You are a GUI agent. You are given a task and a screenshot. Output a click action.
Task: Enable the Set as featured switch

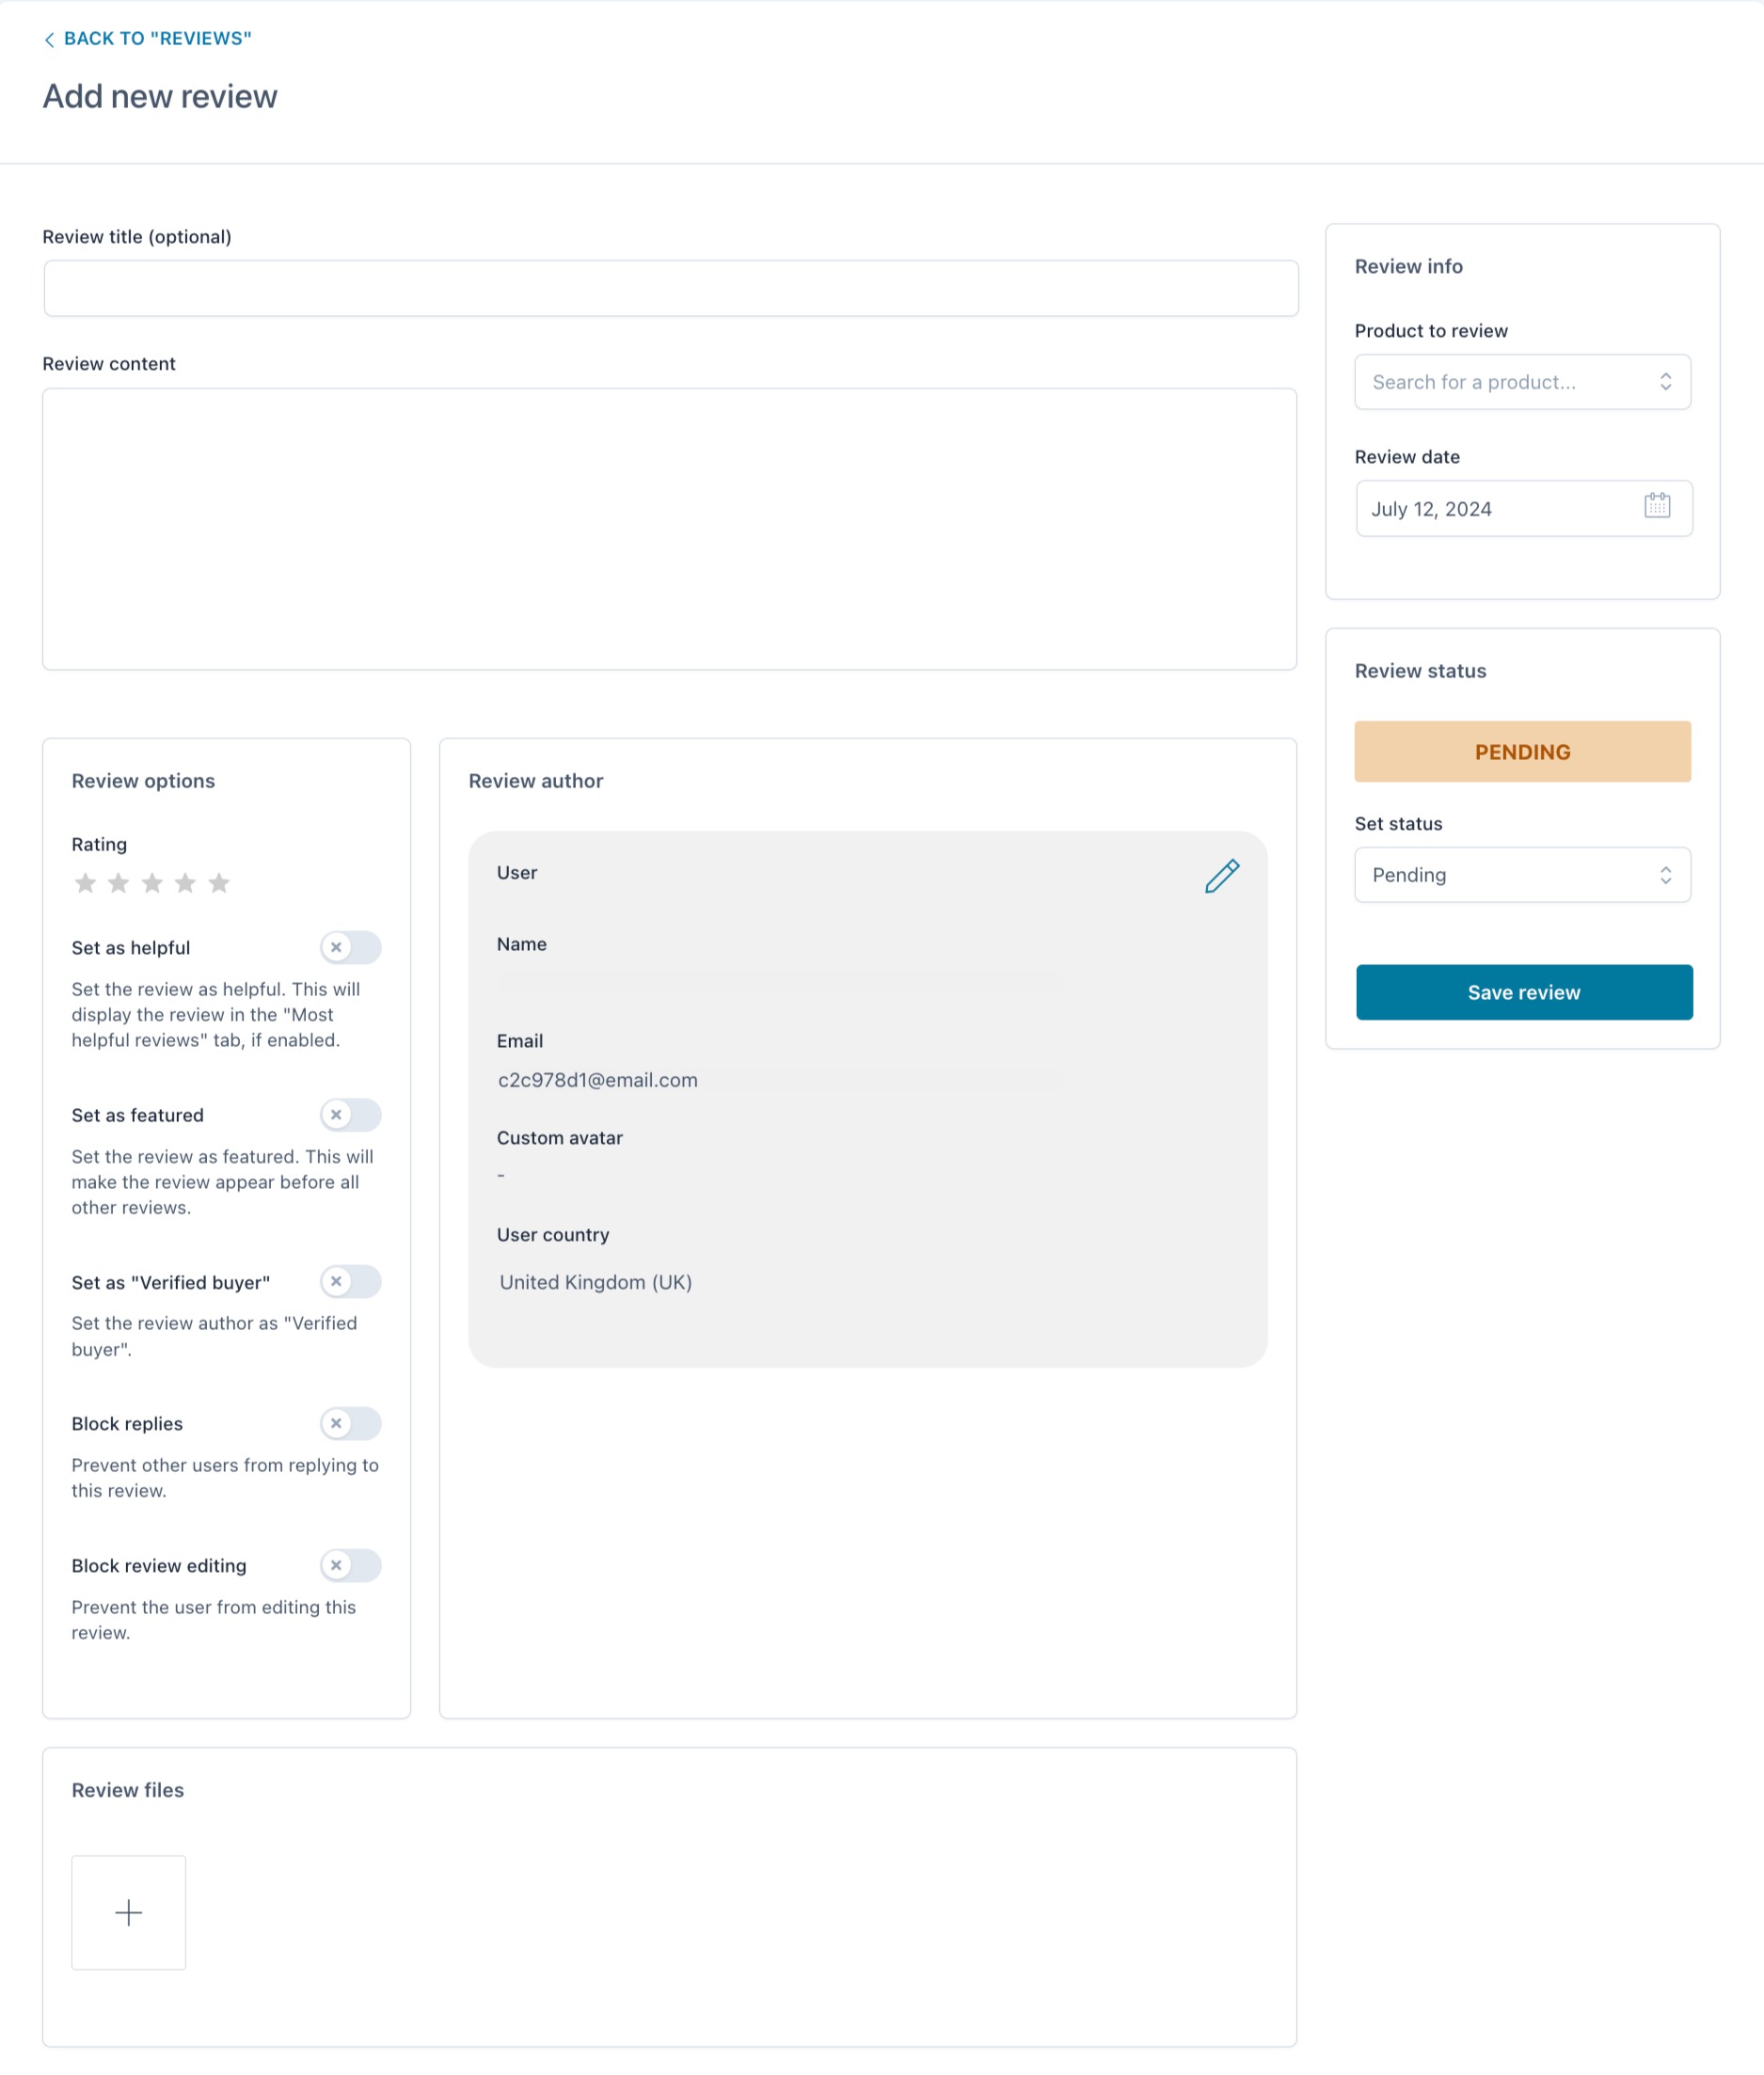[350, 1114]
